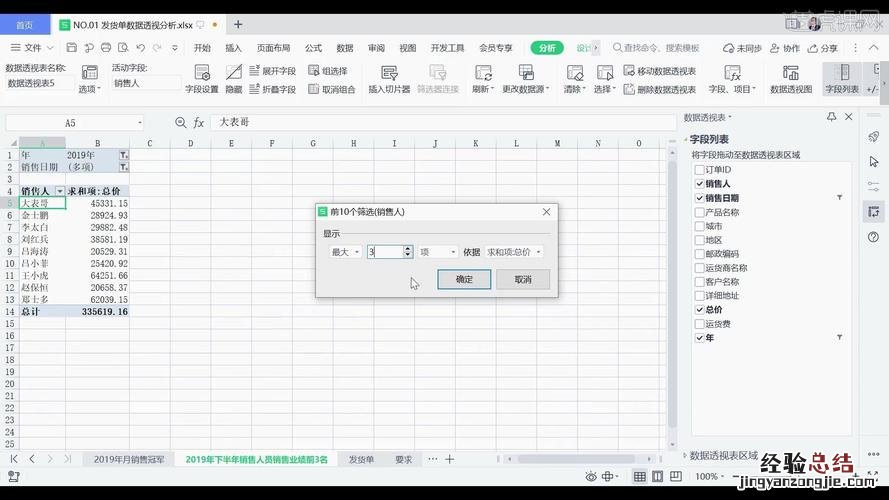
Task: Click 移动数据透视表 (Move PivotTable) icon
Action: [630, 72]
